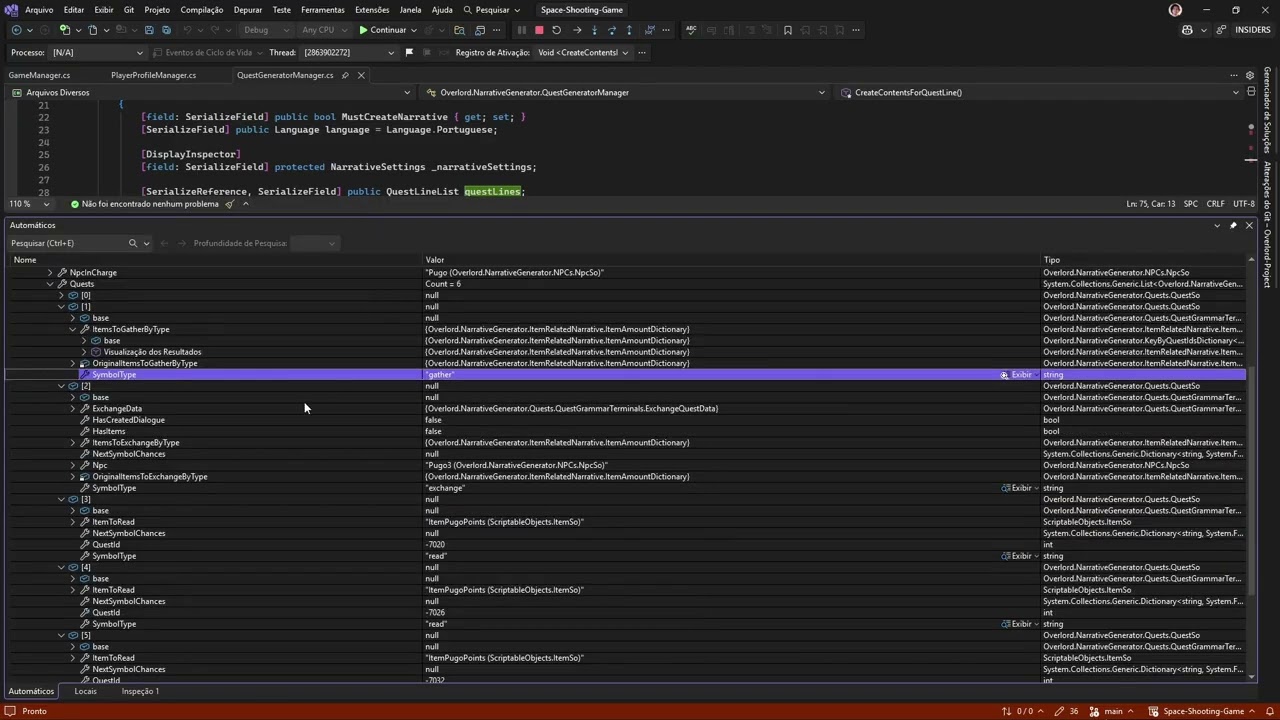Click the Continuar debug button

point(383,30)
